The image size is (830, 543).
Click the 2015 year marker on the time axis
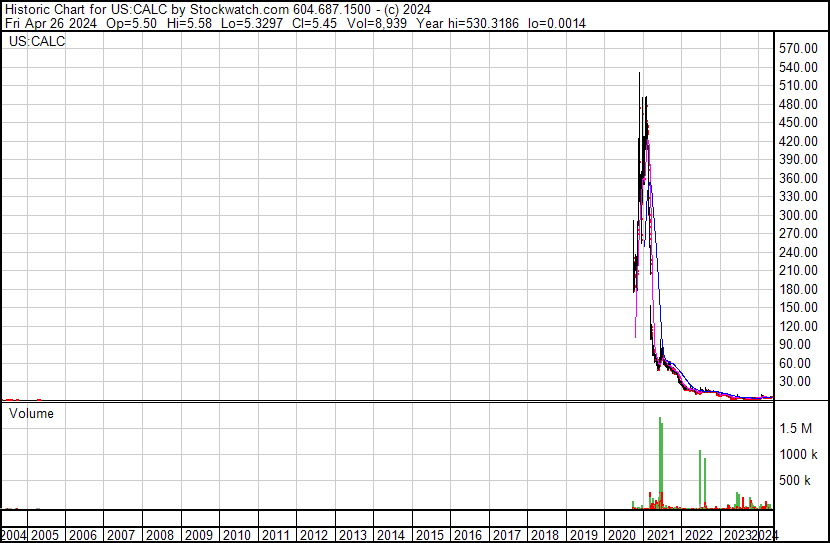(x=429, y=535)
